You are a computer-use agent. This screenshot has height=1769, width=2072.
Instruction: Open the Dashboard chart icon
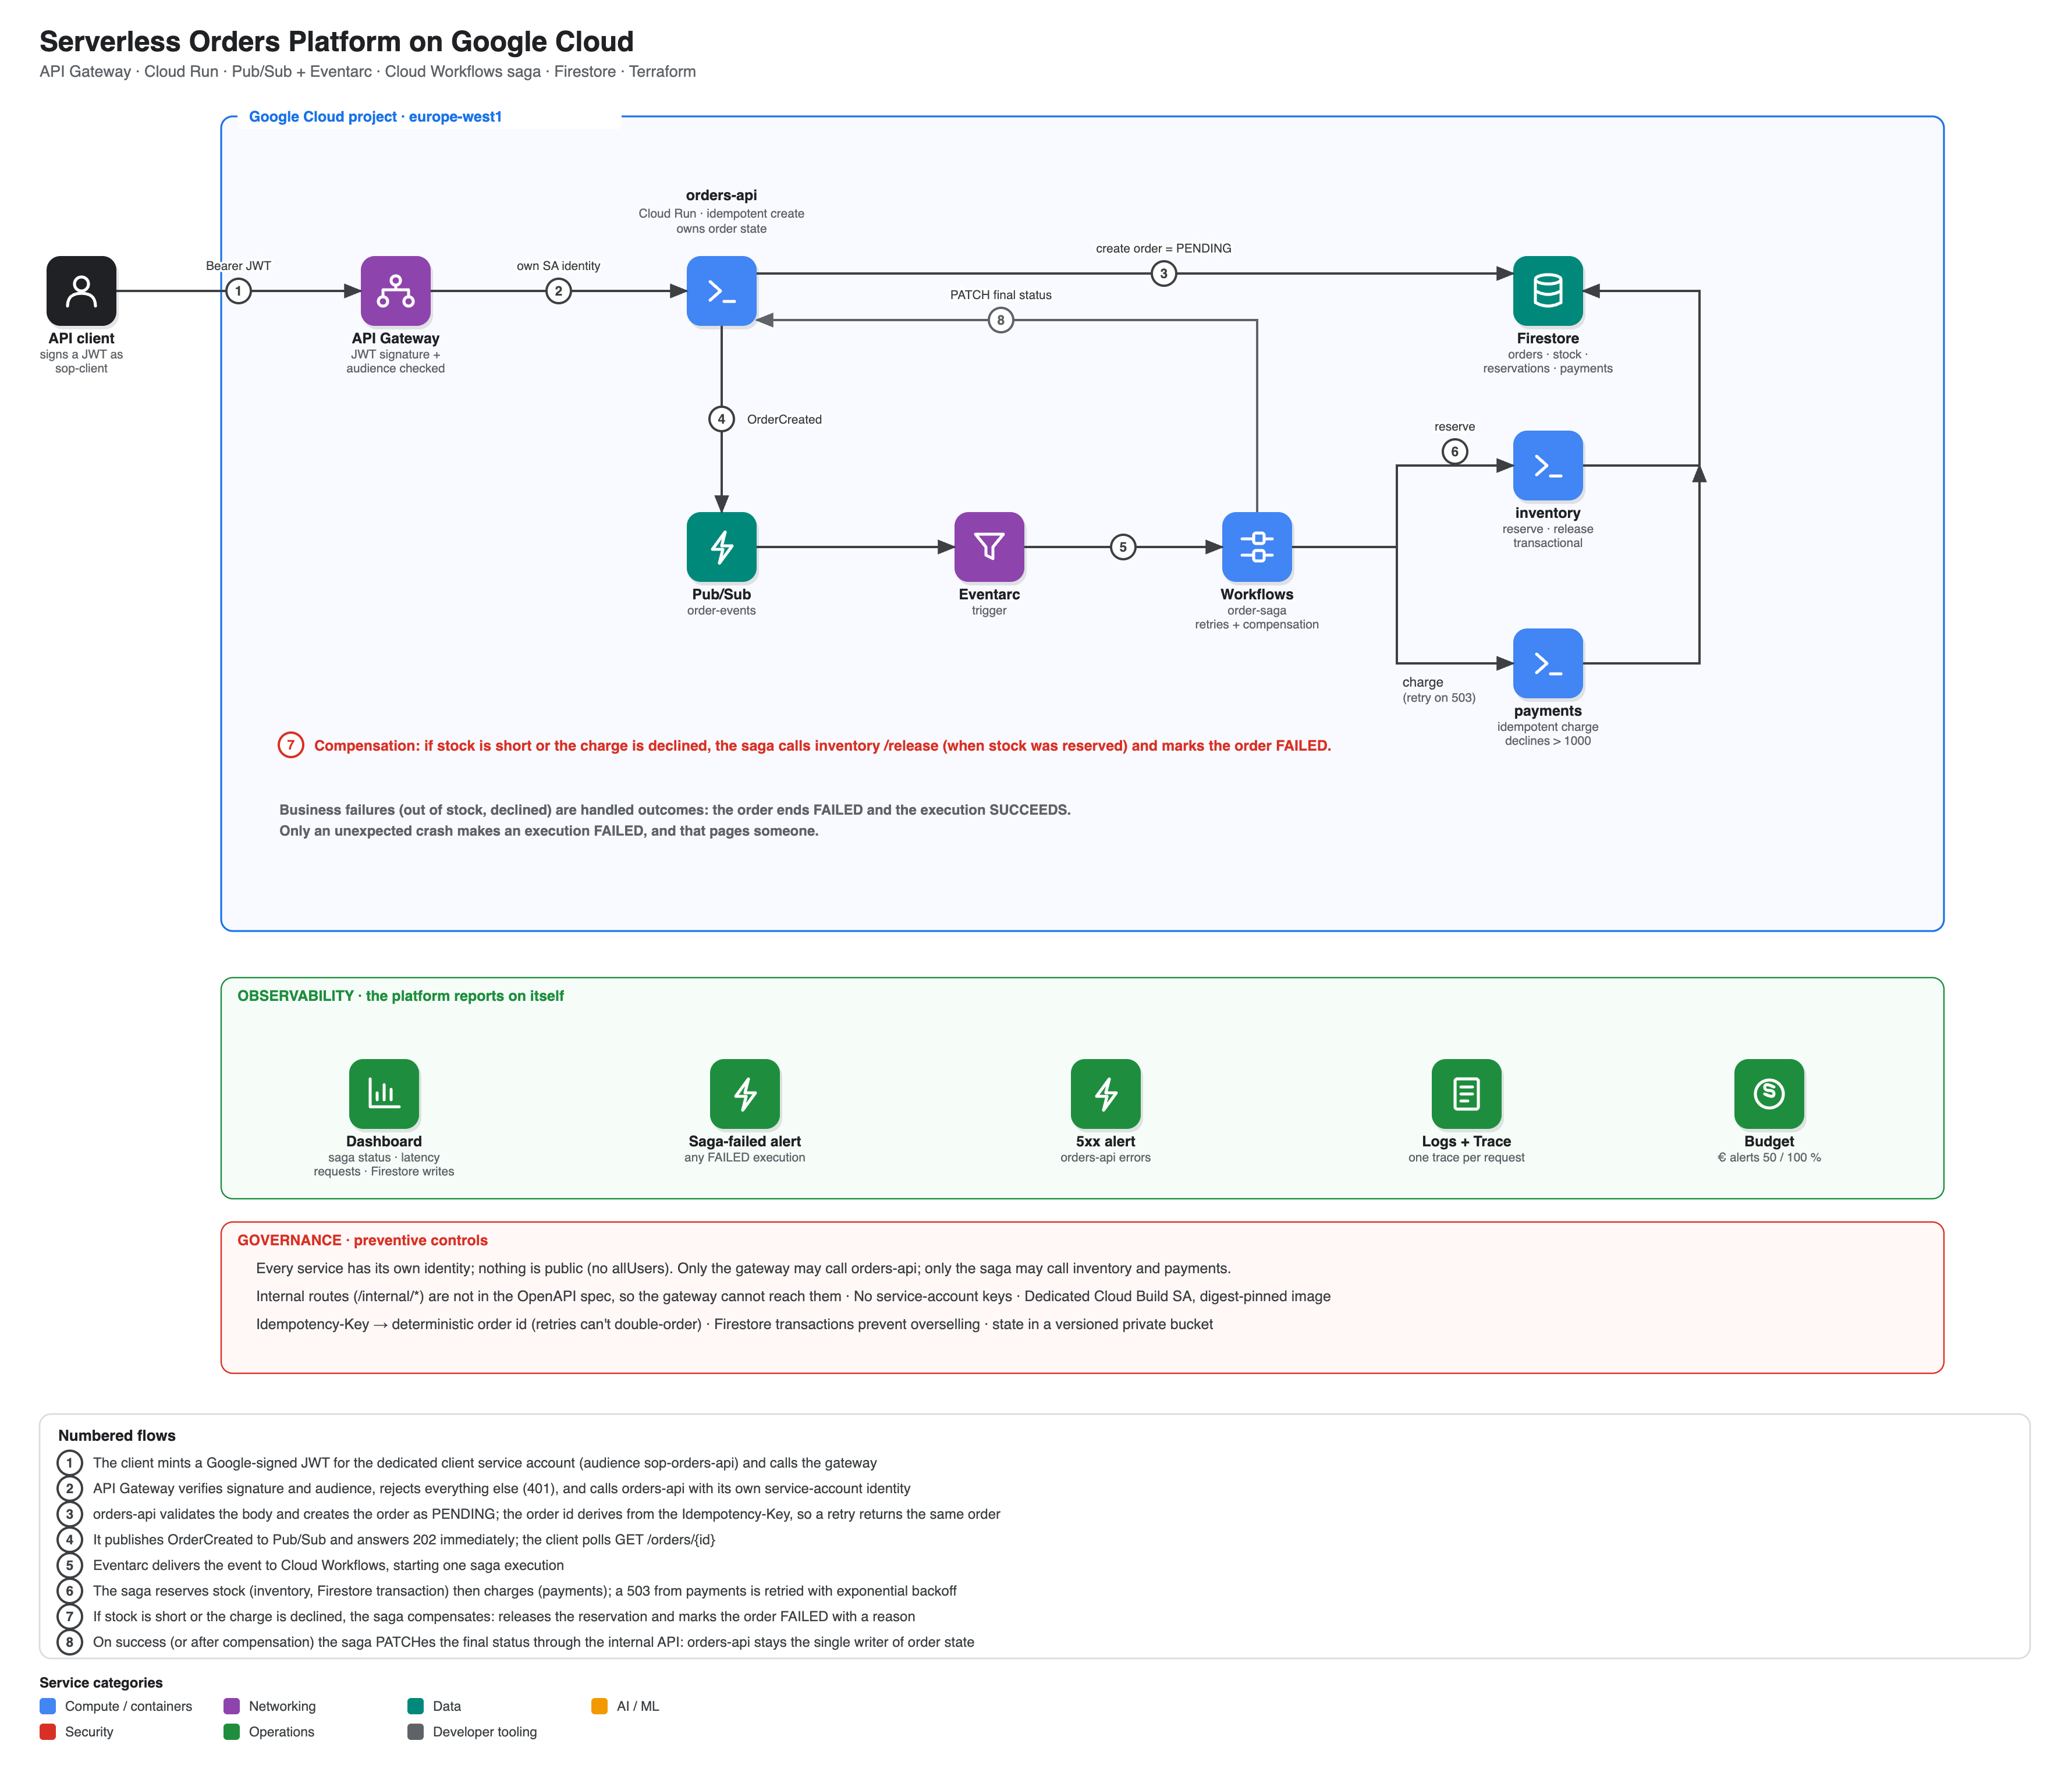tap(383, 1093)
